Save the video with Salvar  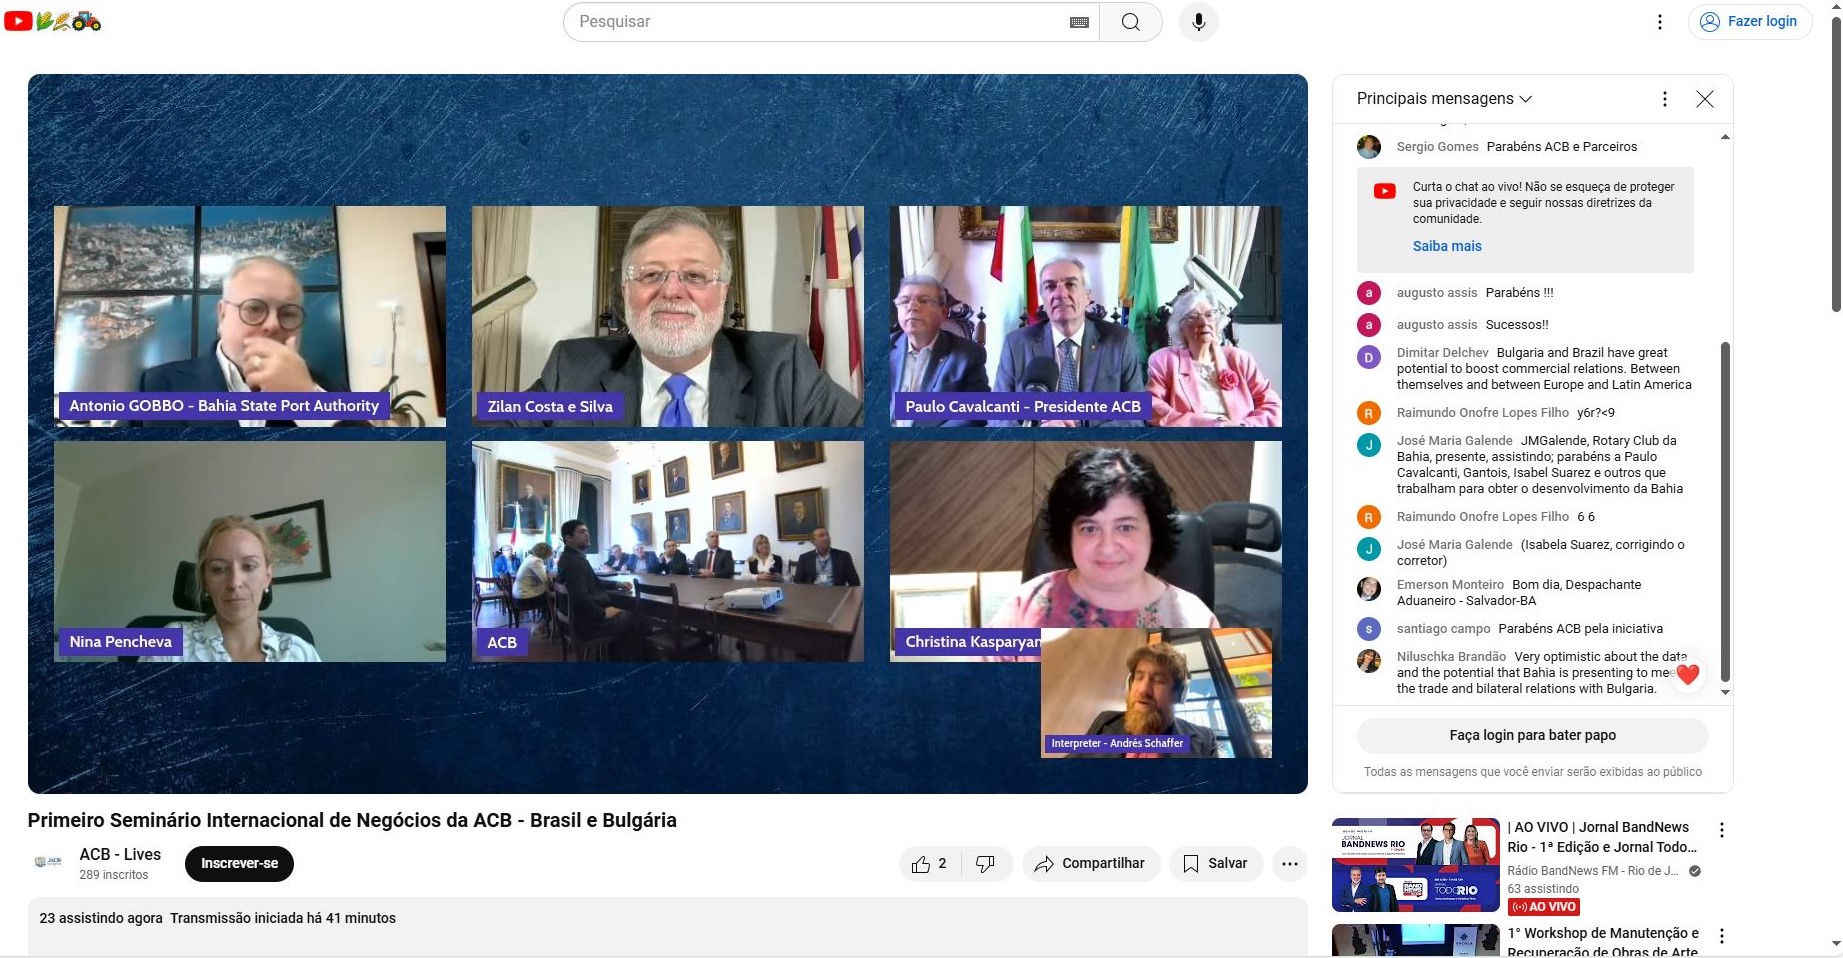tap(1215, 864)
